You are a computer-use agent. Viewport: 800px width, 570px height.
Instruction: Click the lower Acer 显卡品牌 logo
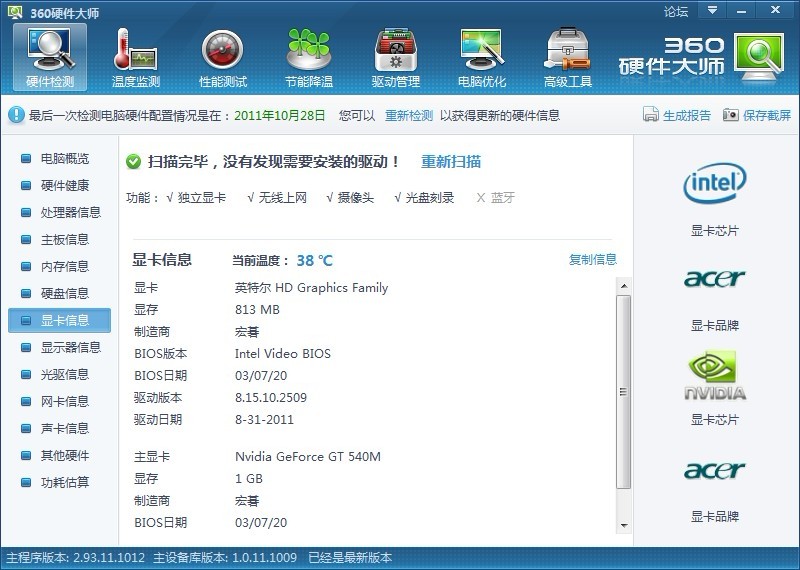click(x=714, y=470)
